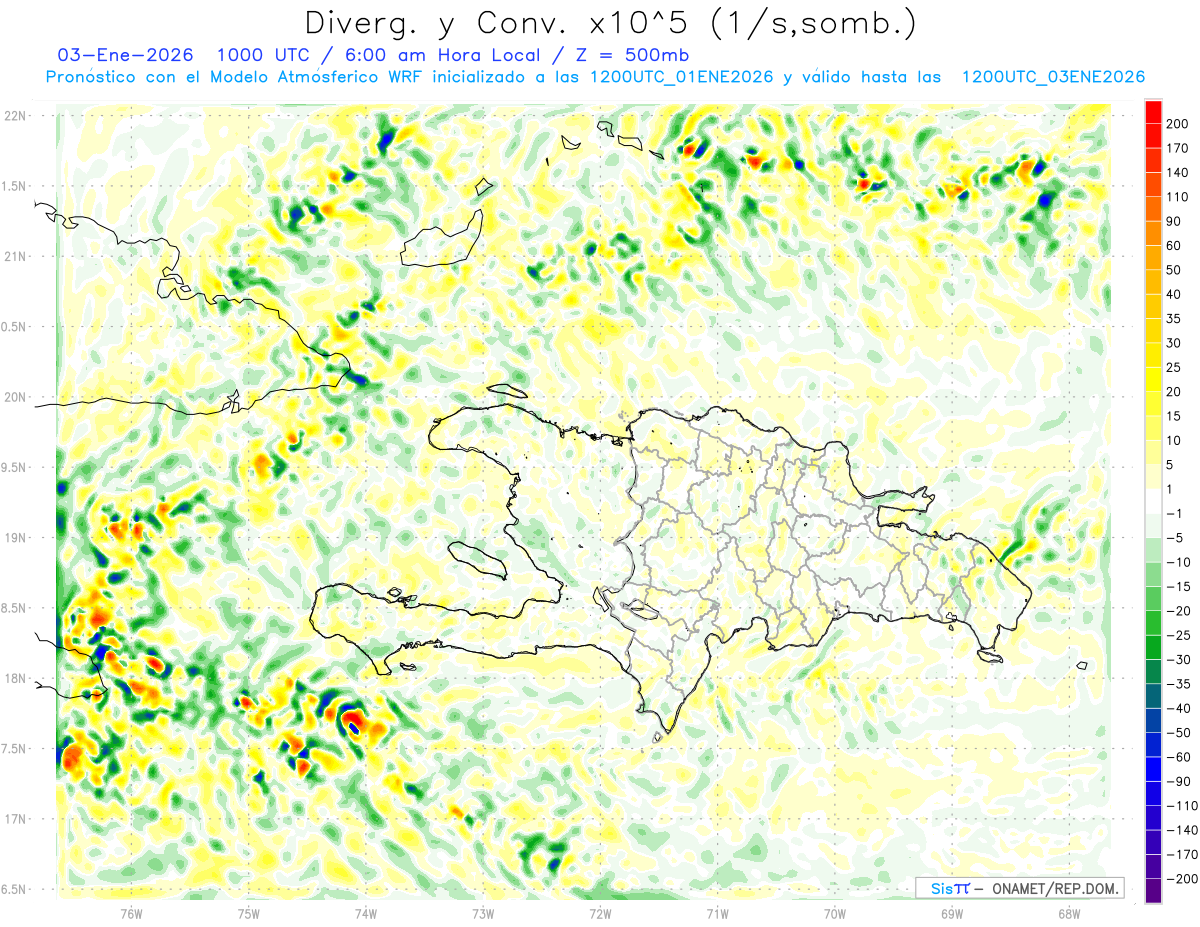Click the '6.5N' latitude axis label
The image size is (1200, 927).
click(14, 889)
